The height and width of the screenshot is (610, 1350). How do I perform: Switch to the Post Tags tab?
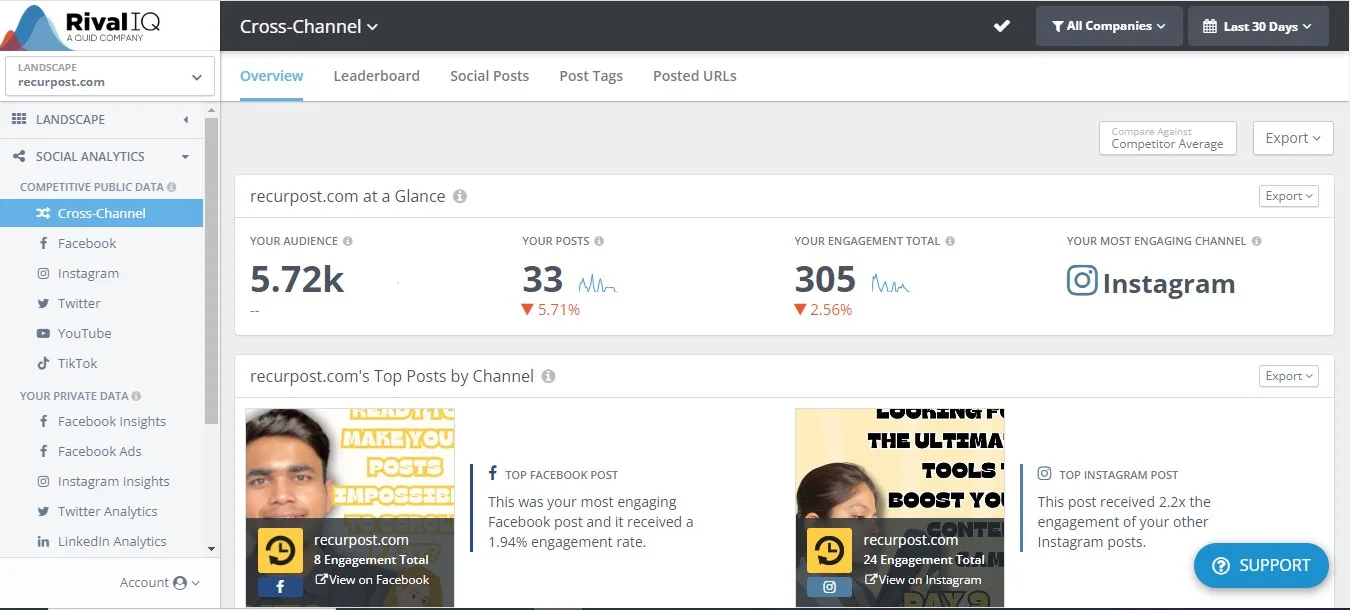click(591, 76)
